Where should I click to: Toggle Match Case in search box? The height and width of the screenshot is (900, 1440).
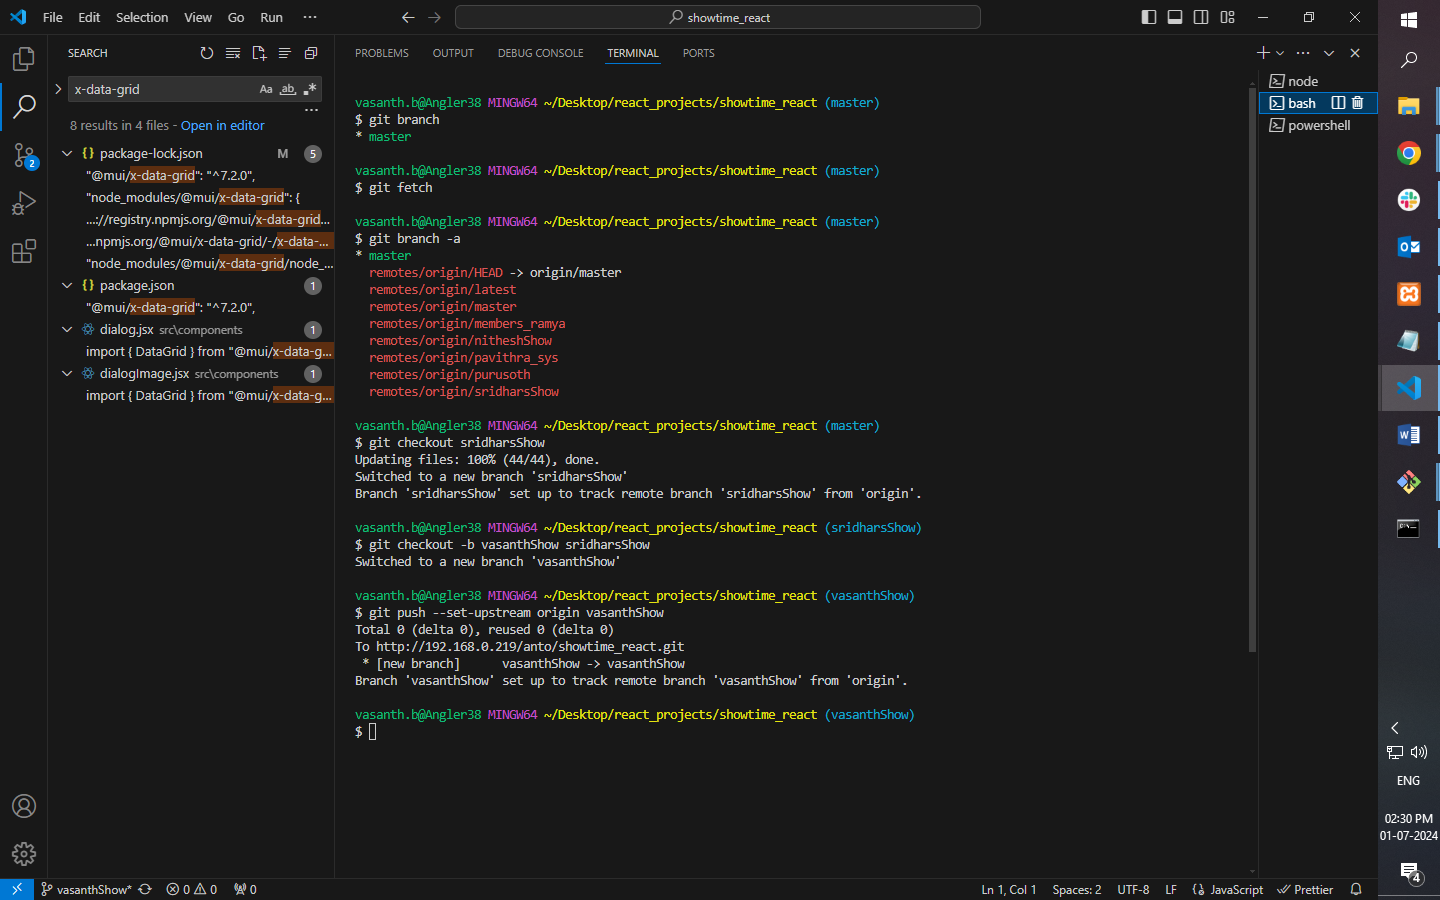point(266,89)
